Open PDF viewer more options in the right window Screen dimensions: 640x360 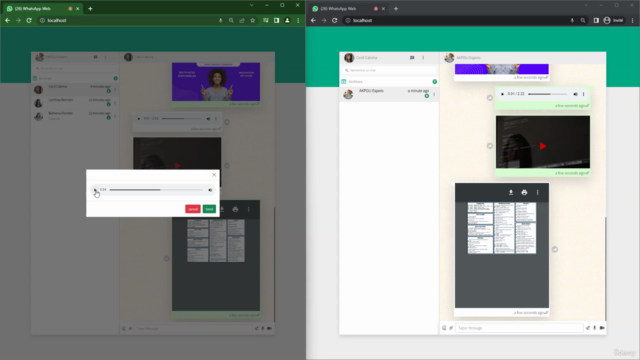[x=538, y=192]
